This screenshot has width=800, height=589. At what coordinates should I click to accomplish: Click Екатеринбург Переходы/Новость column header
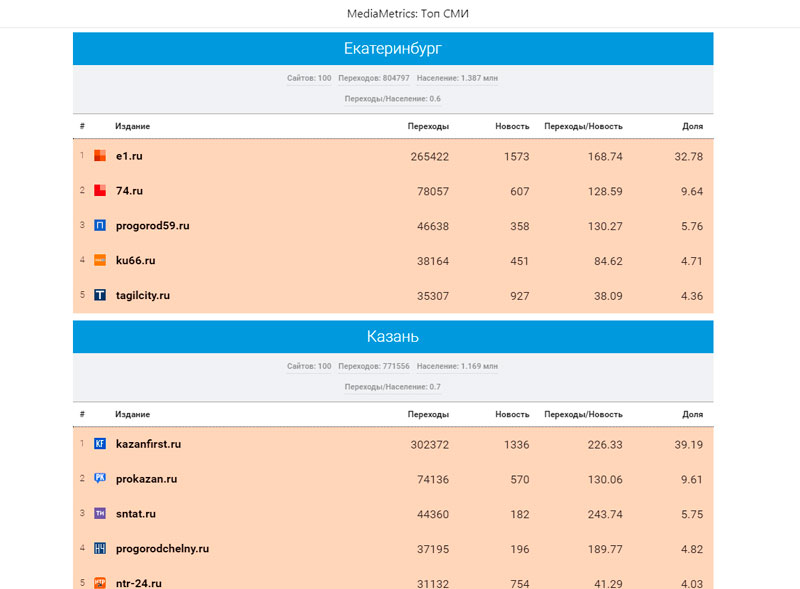click(583, 126)
